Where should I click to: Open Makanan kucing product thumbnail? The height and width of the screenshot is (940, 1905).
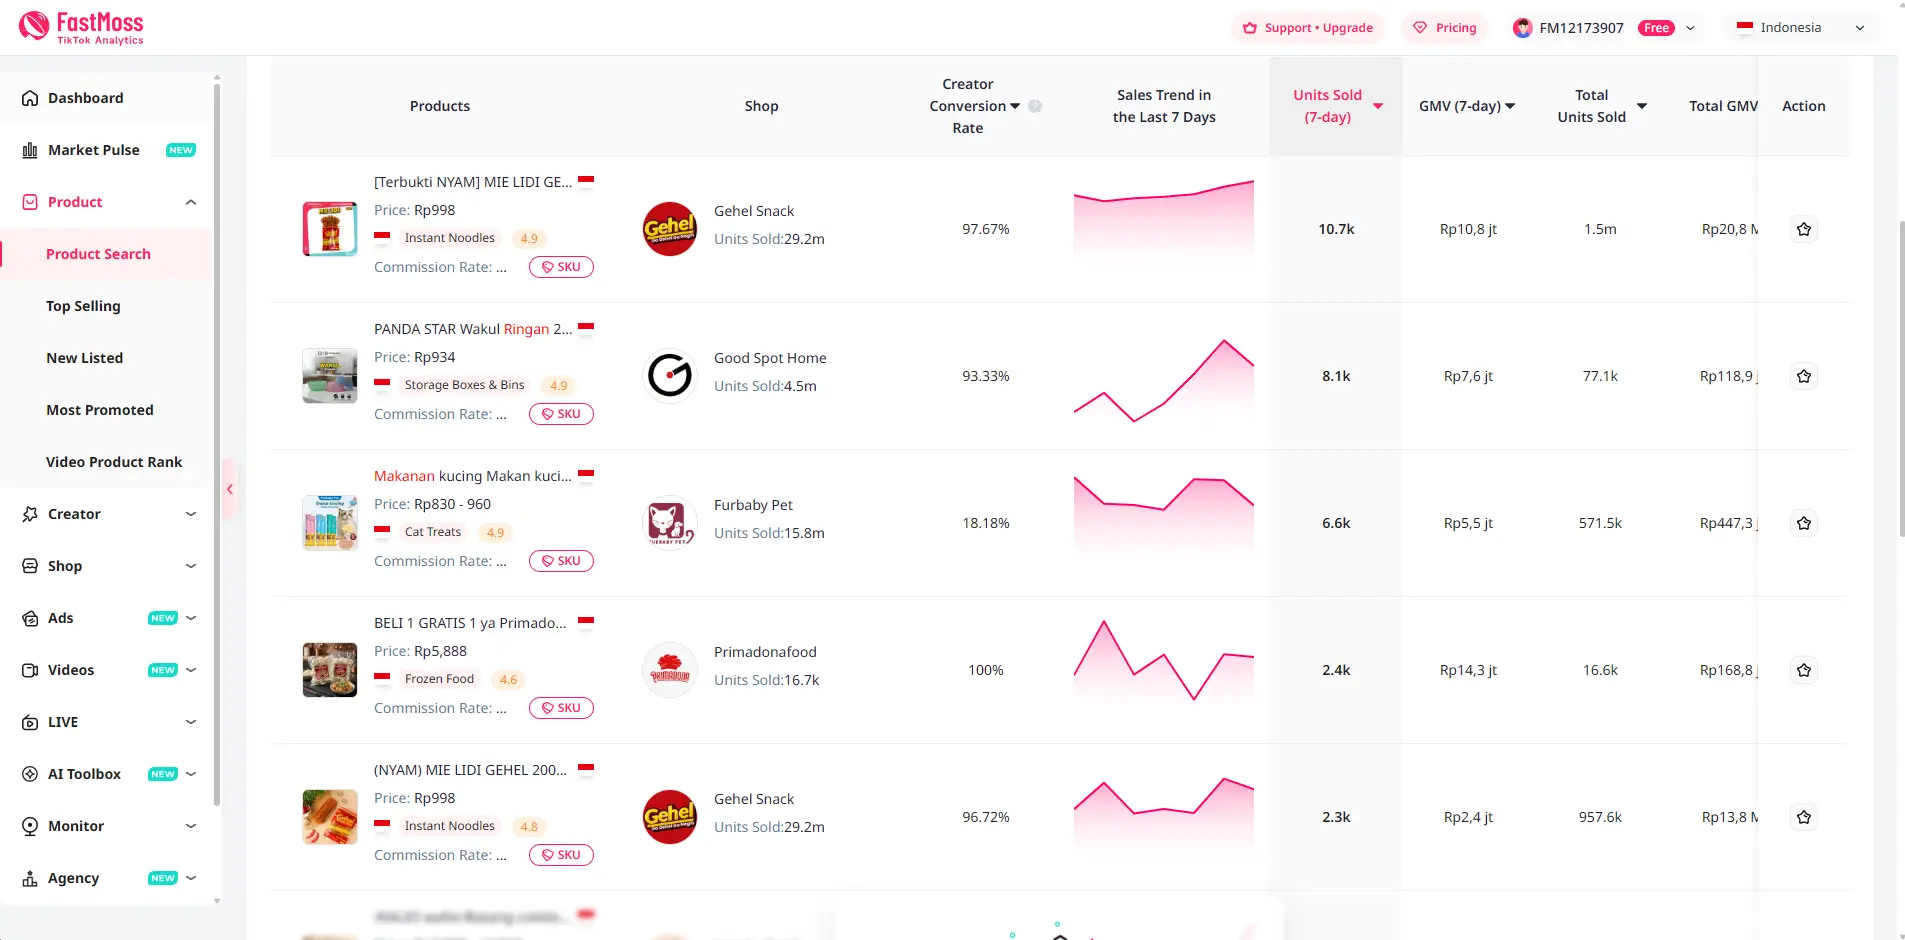[x=330, y=523]
